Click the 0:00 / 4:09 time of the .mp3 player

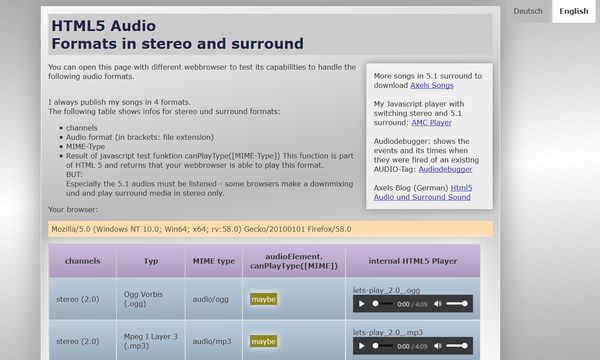tap(412, 347)
